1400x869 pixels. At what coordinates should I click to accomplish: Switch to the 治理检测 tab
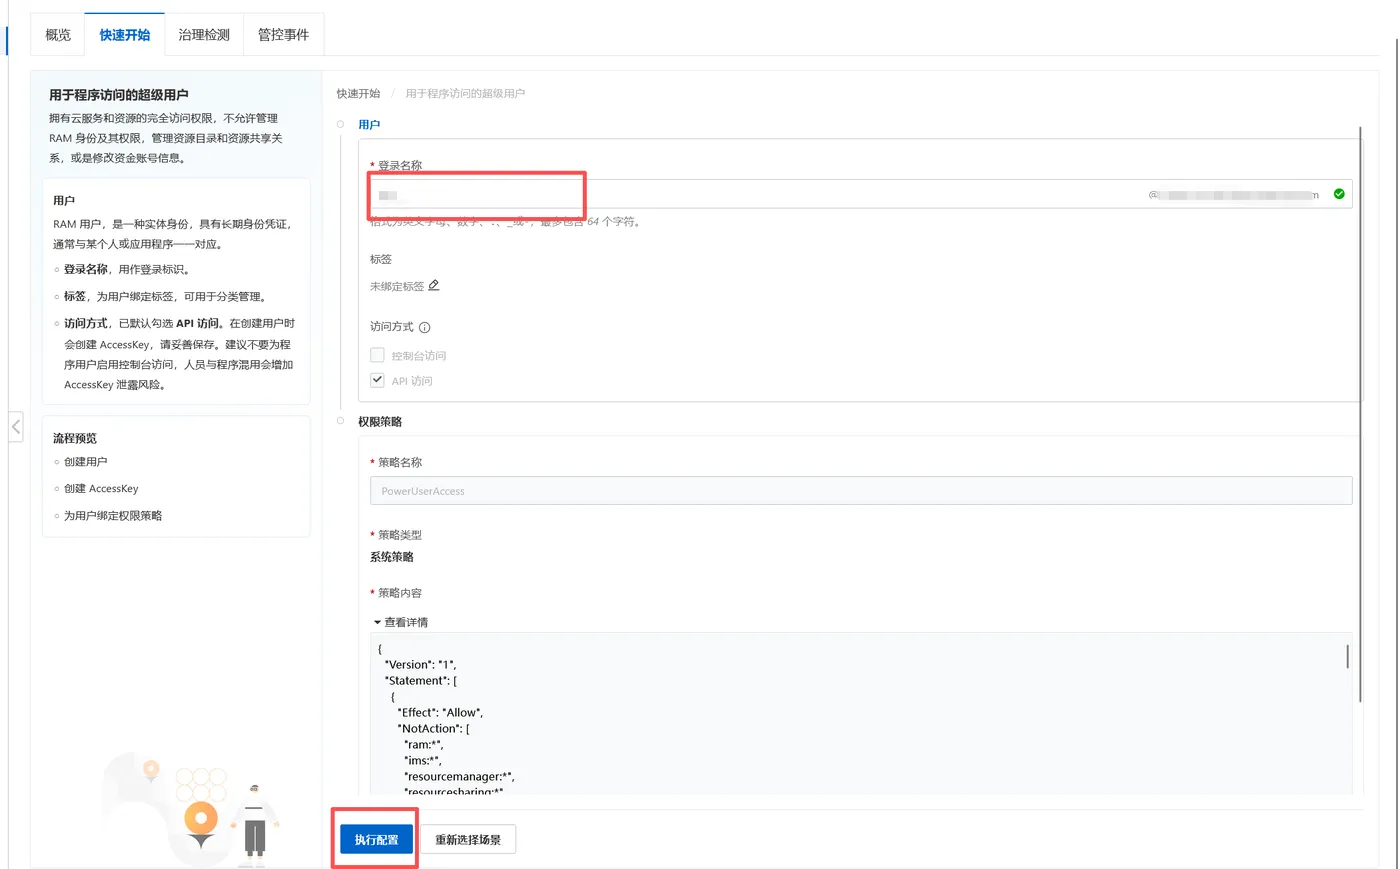point(204,35)
